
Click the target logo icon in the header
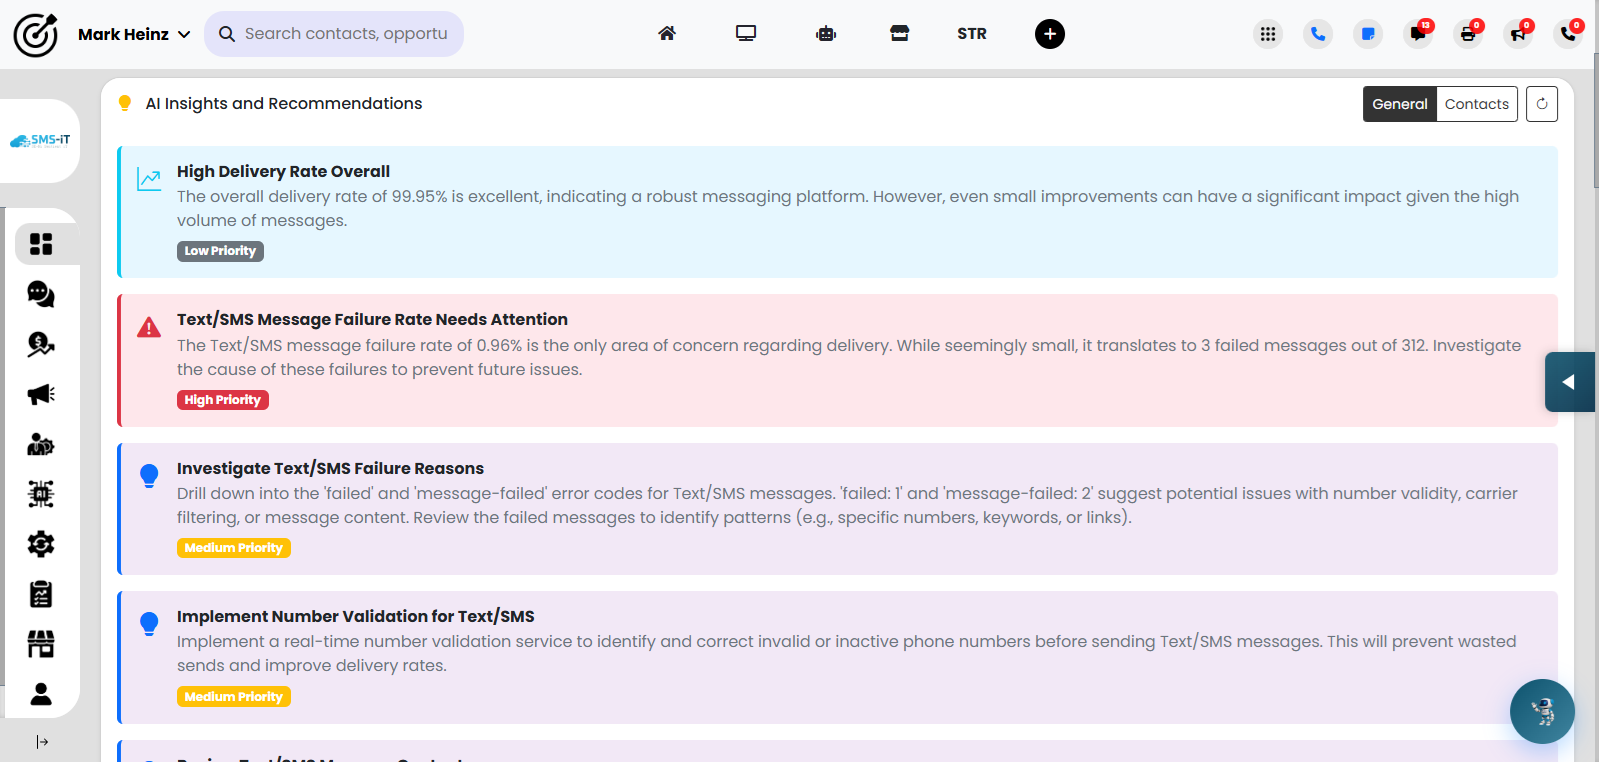(x=36, y=35)
